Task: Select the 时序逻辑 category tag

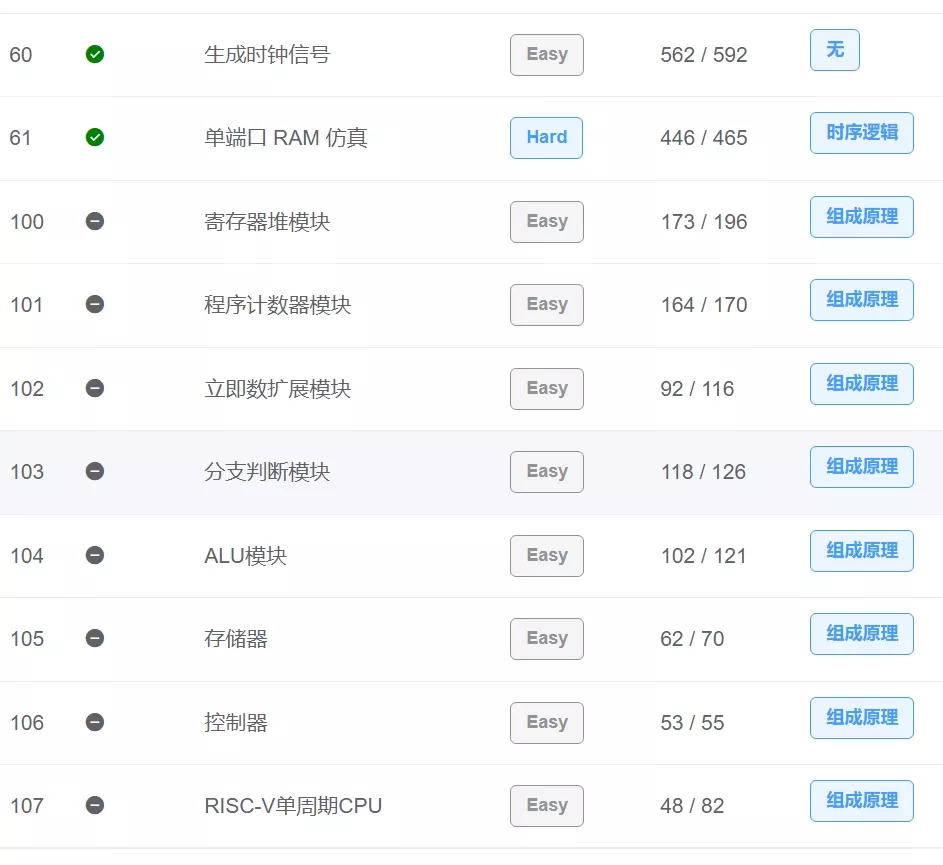Action: [861, 133]
